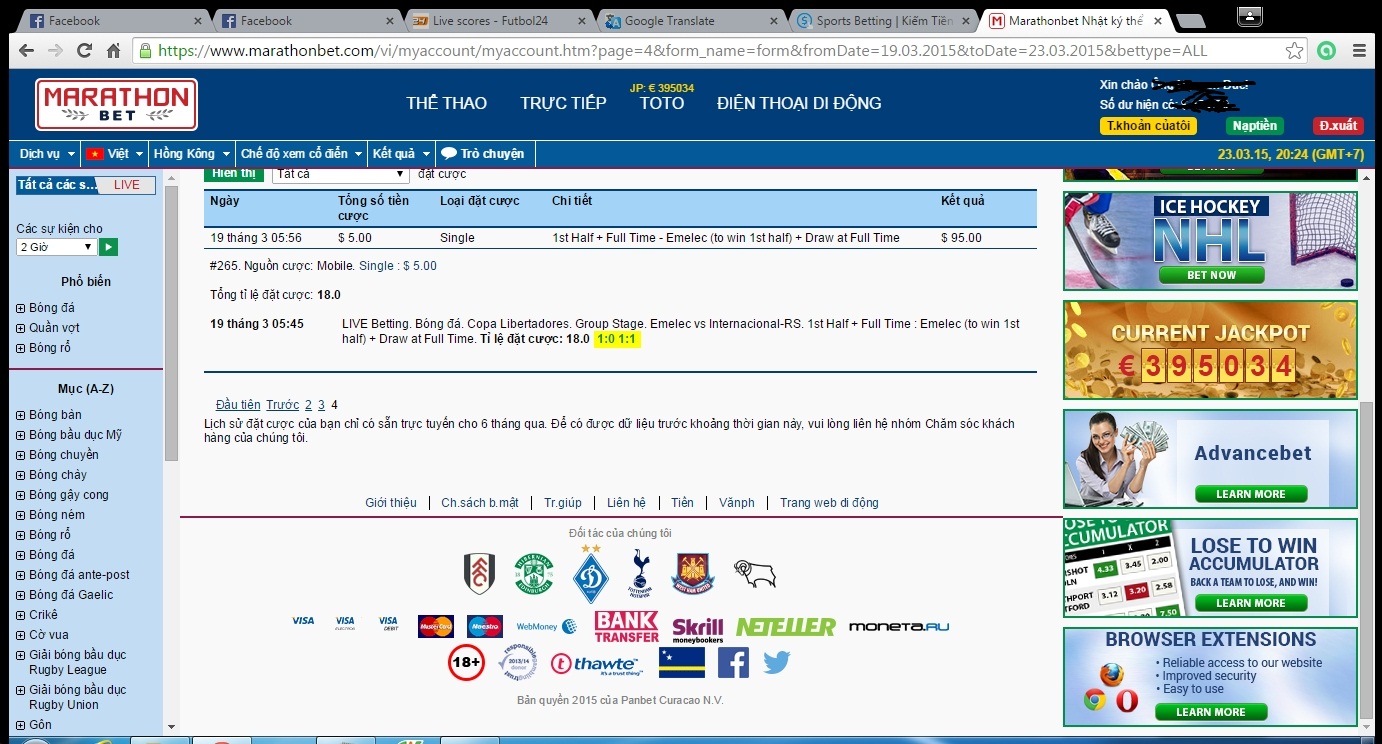Open the current jackpot €395034 banner

(x=1210, y=350)
